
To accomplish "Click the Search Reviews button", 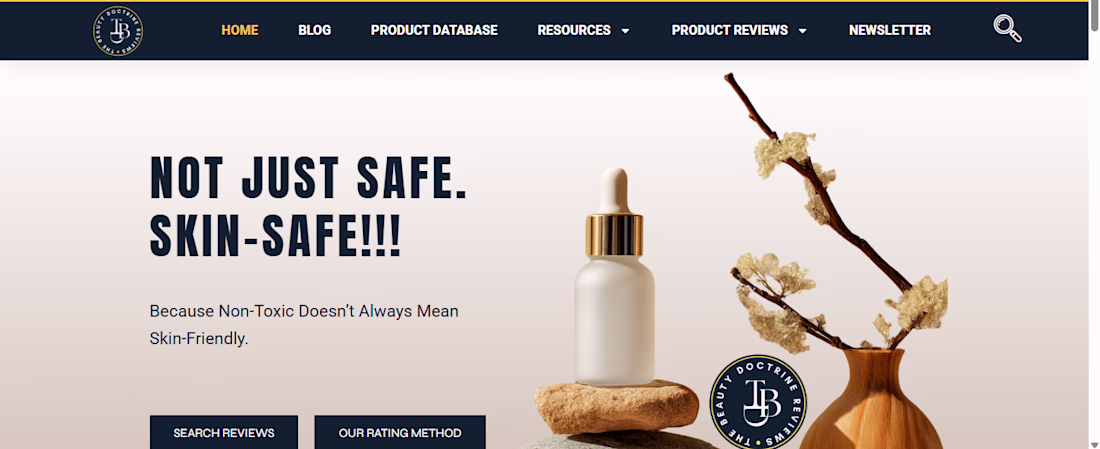I will tap(224, 432).
